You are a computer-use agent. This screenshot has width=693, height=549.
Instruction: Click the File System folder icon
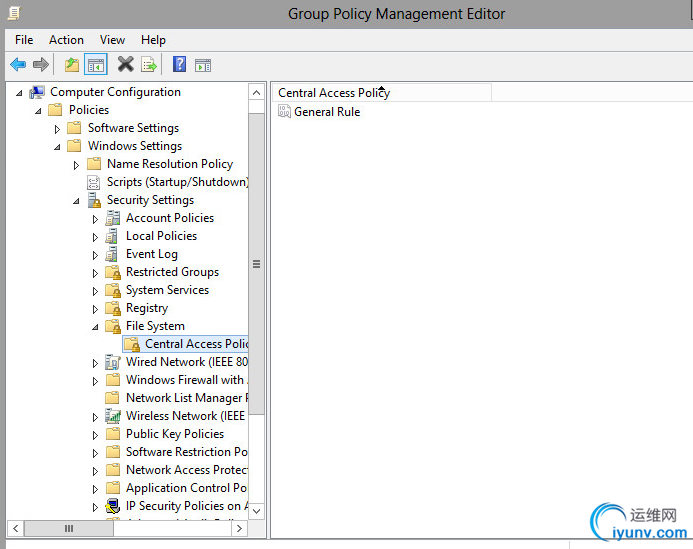click(x=113, y=326)
